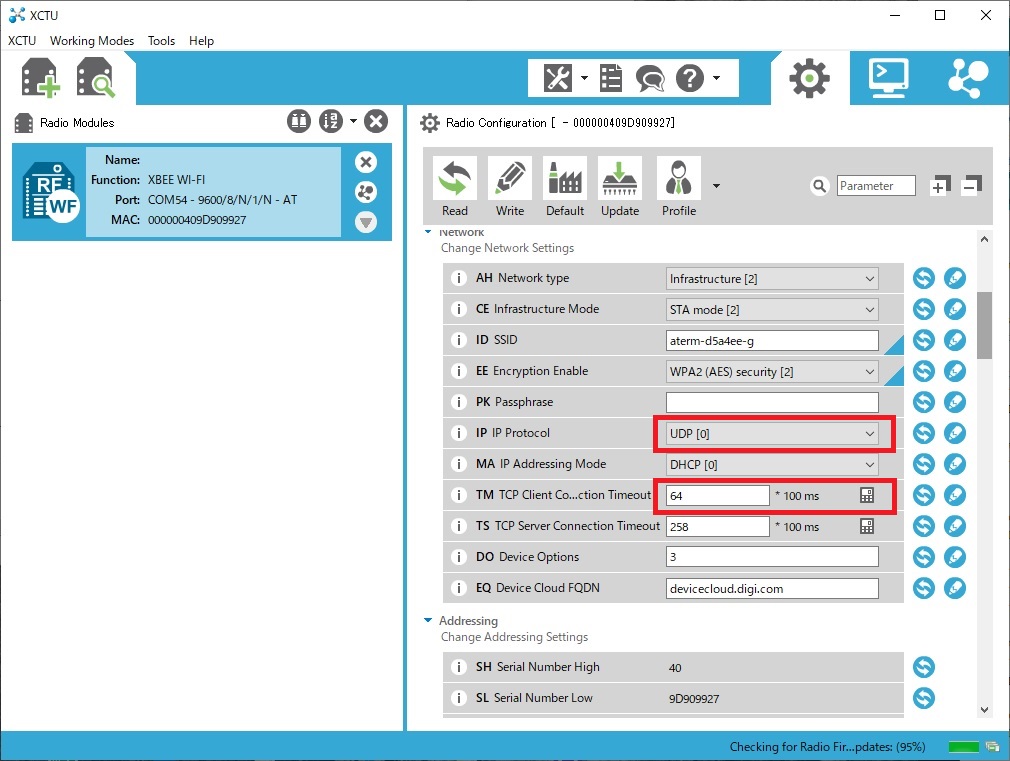Open the TM timeout calculator icon
Image resolution: width=1010 pixels, height=761 pixels.
click(x=867, y=495)
